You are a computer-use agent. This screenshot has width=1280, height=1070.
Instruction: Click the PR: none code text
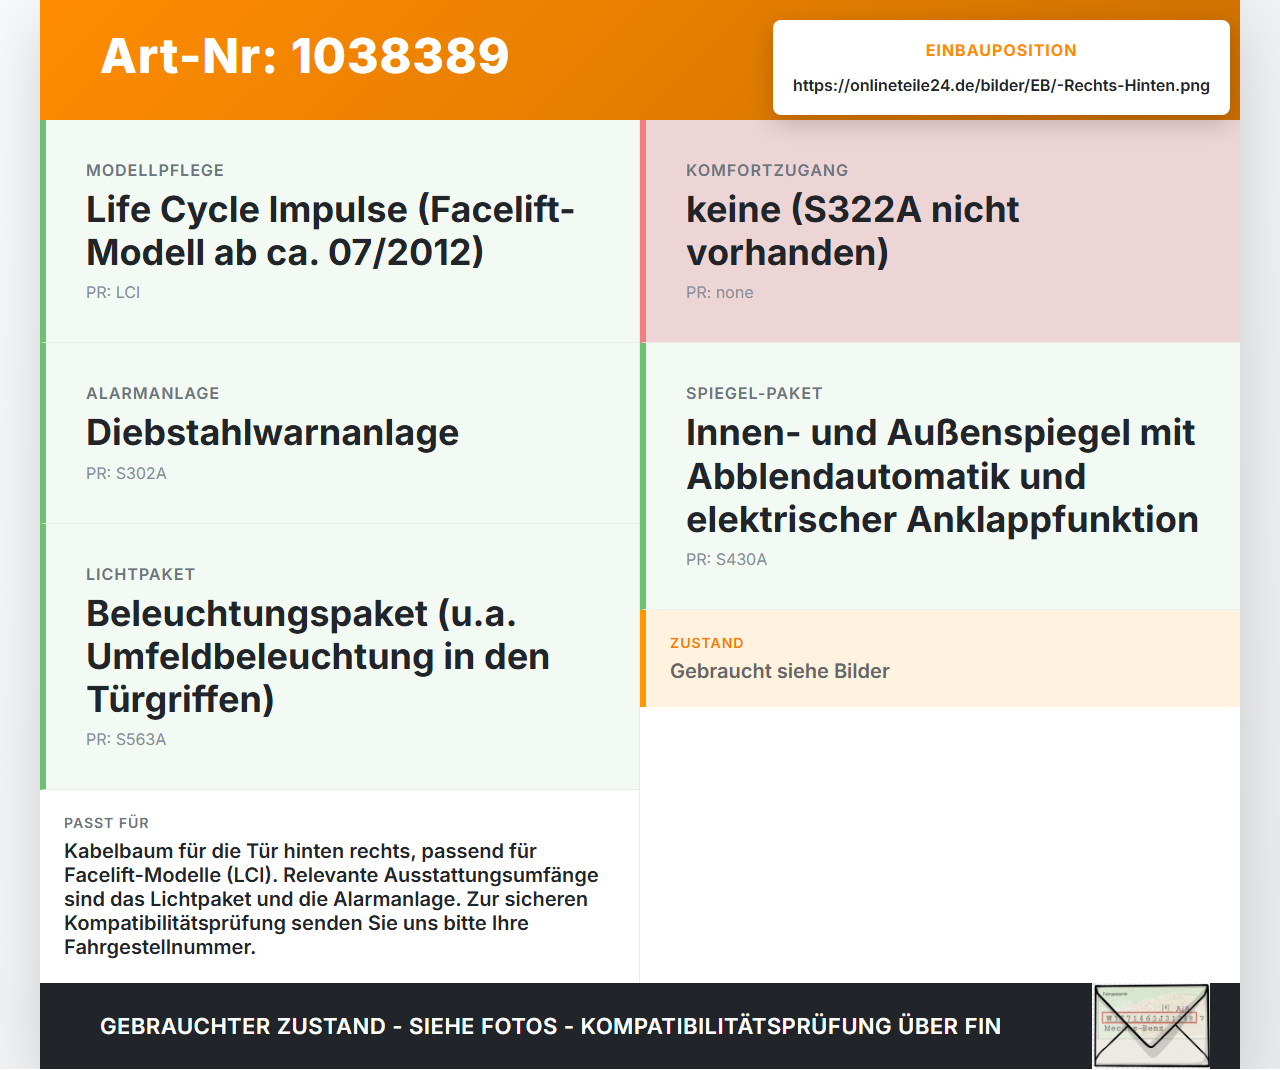coord(719,292)
